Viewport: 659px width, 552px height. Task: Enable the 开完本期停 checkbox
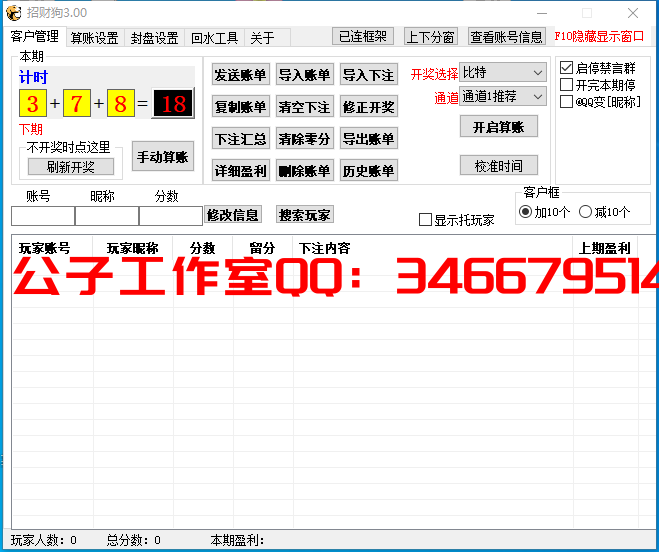click(x=566, y=85)
